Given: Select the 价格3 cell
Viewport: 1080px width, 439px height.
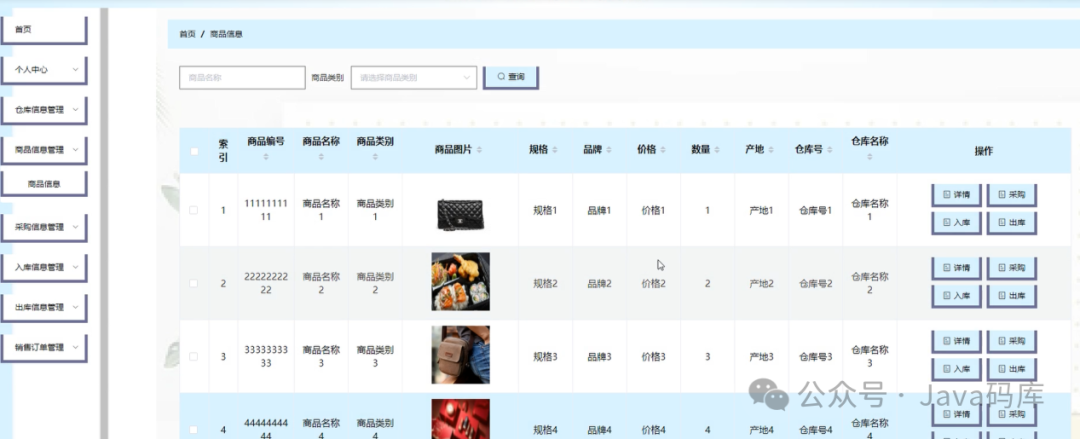Looking at the screenshot, I should point(654,356).
